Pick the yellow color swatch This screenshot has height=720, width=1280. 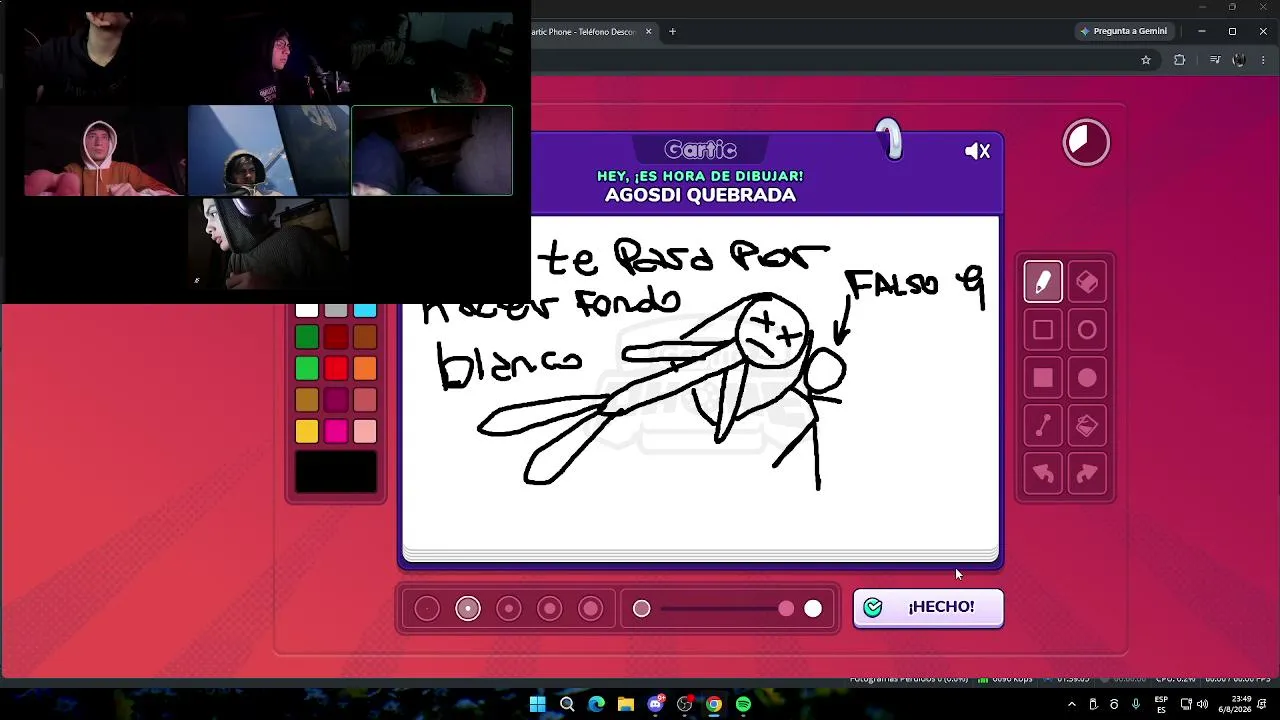[307, 431]
